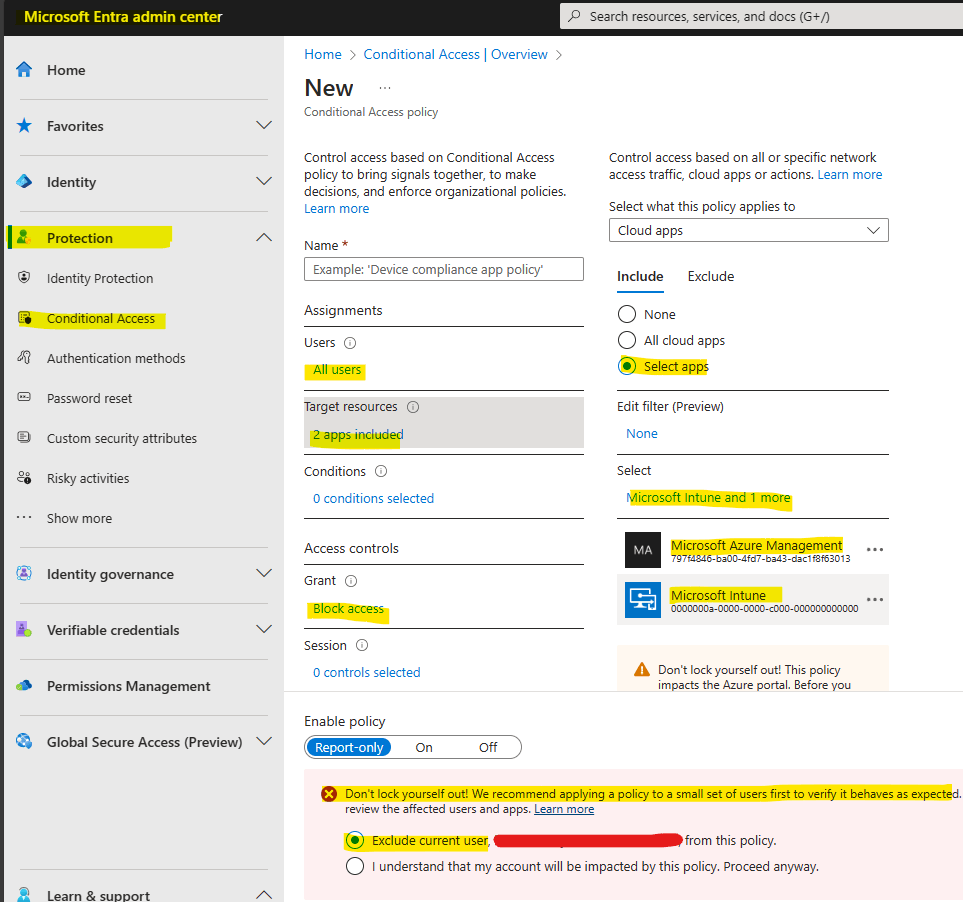Open Risky activities menu item
The height and width of the screenshot is (902, 963).
(x=88, y=478)
